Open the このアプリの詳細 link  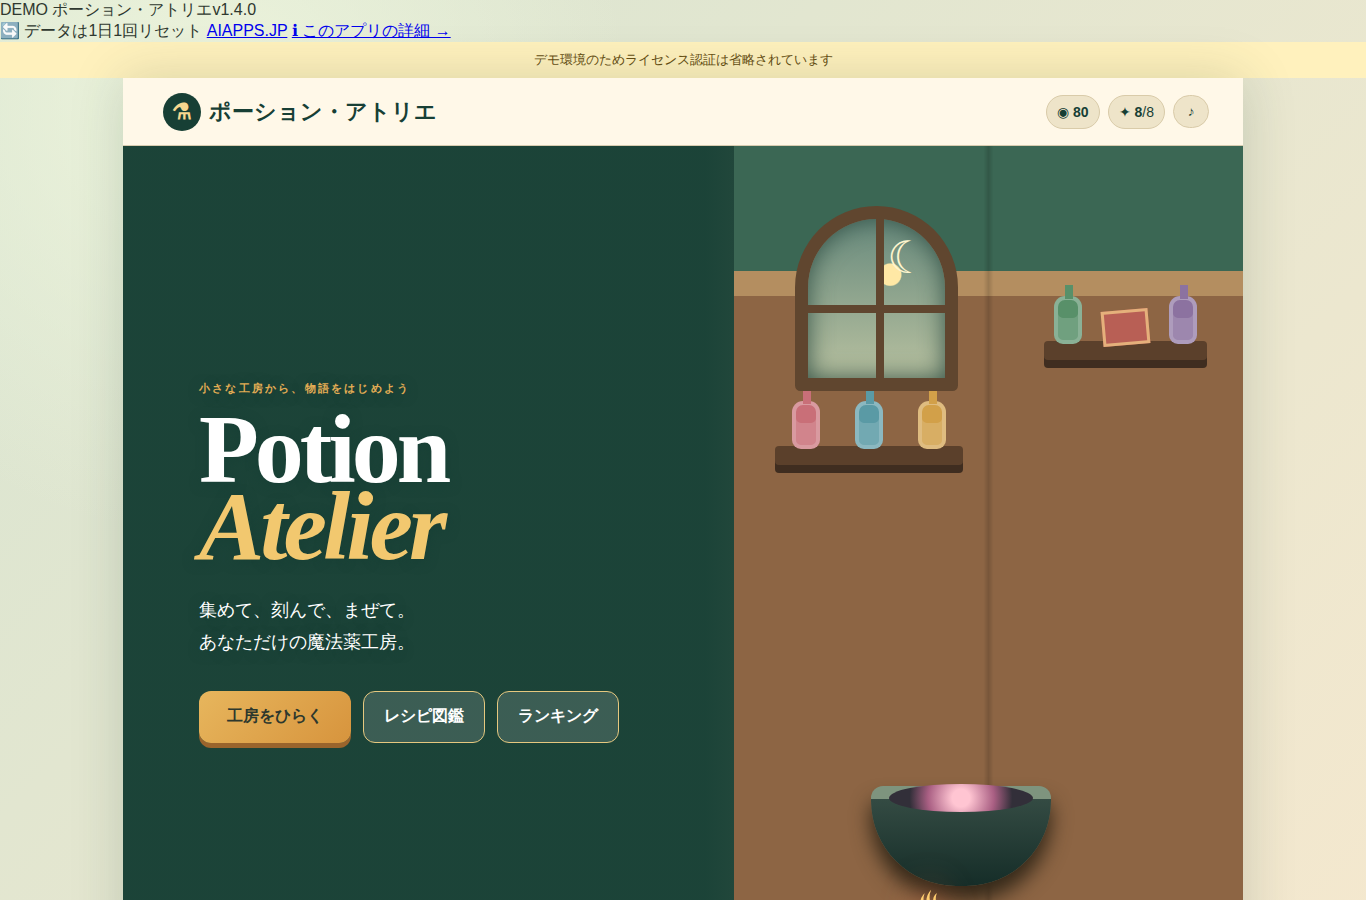tap(371, 30)
